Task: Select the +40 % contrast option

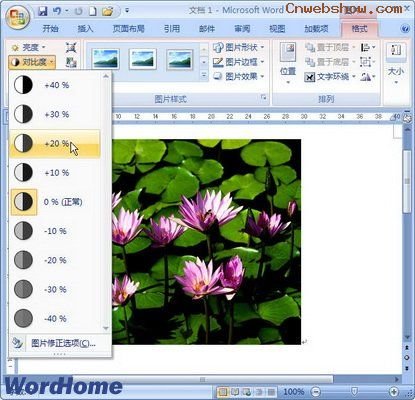Action: (55, 85)
